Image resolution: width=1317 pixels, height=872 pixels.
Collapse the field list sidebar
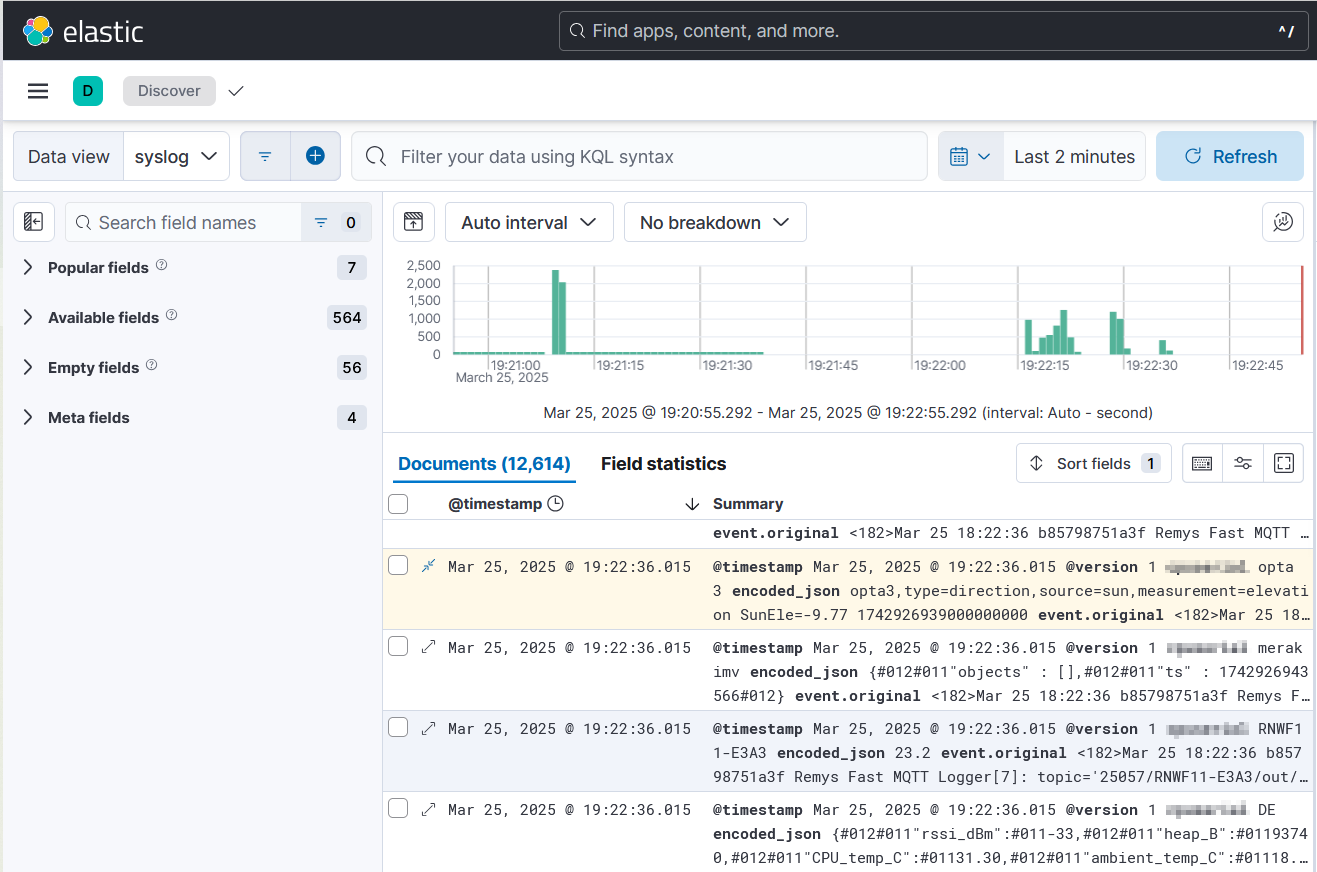click(x=34, y=222)
